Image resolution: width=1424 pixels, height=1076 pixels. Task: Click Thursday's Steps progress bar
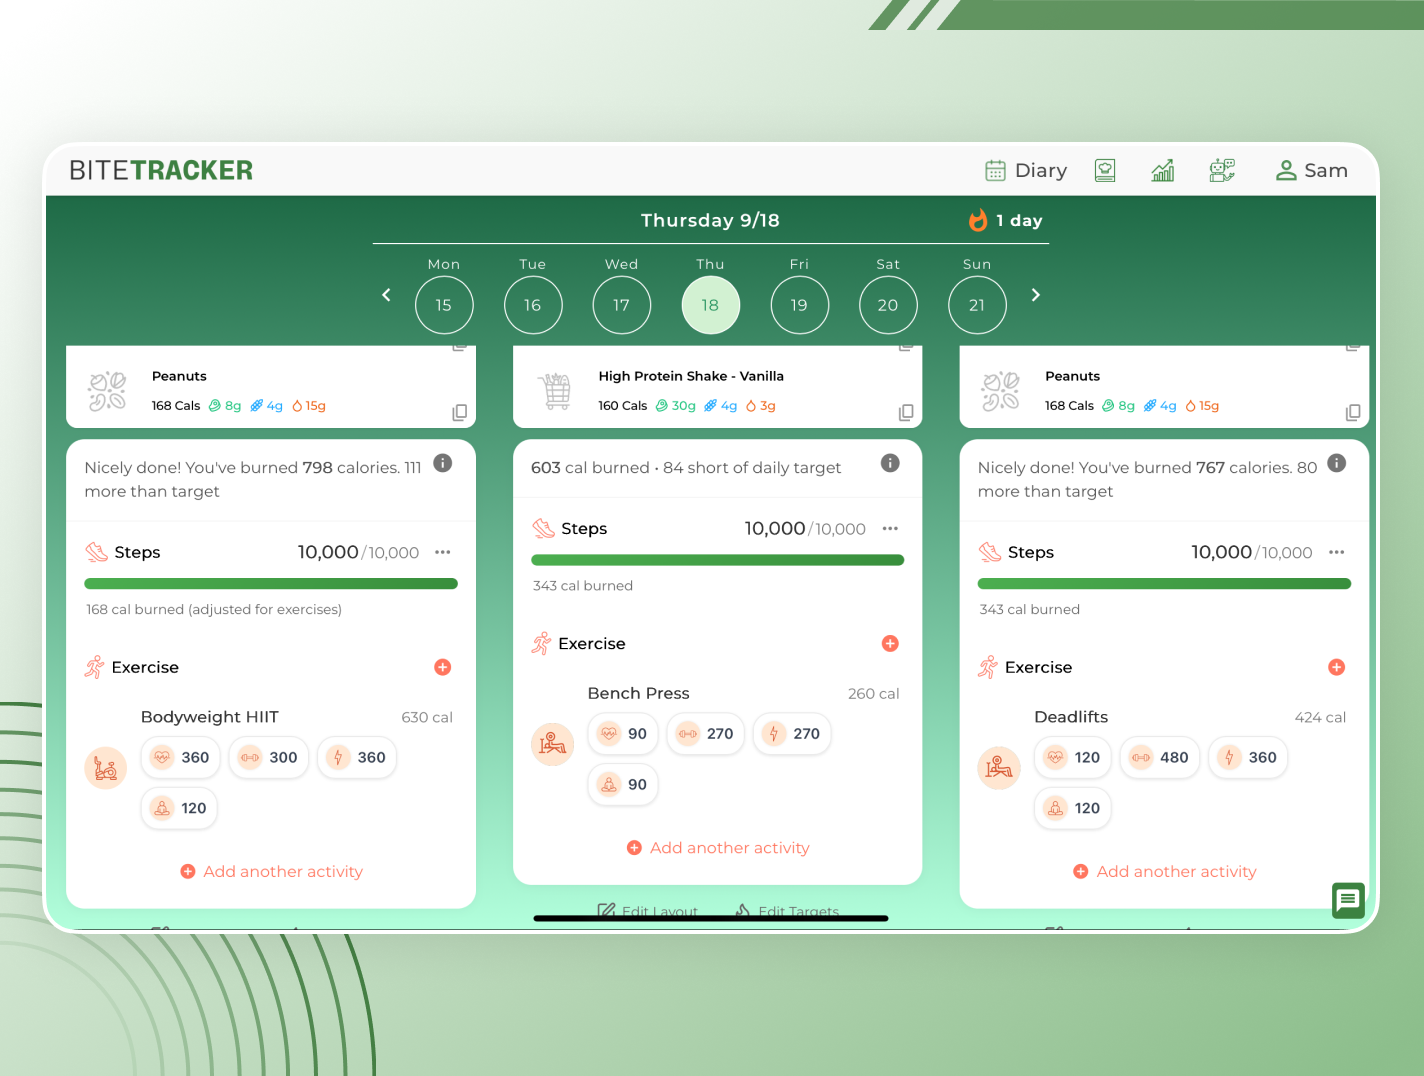(x=717, y=559)
